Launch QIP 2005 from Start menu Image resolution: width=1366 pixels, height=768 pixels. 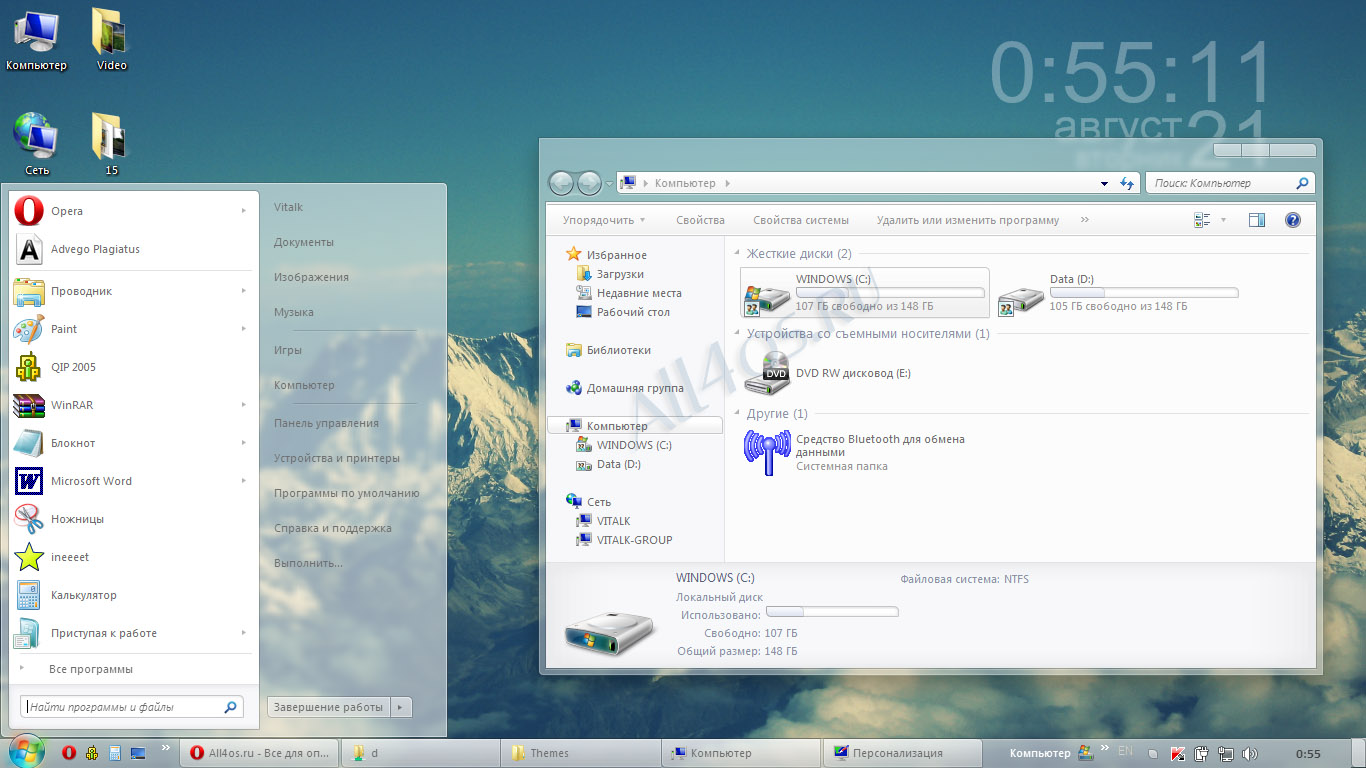[131, 367]
